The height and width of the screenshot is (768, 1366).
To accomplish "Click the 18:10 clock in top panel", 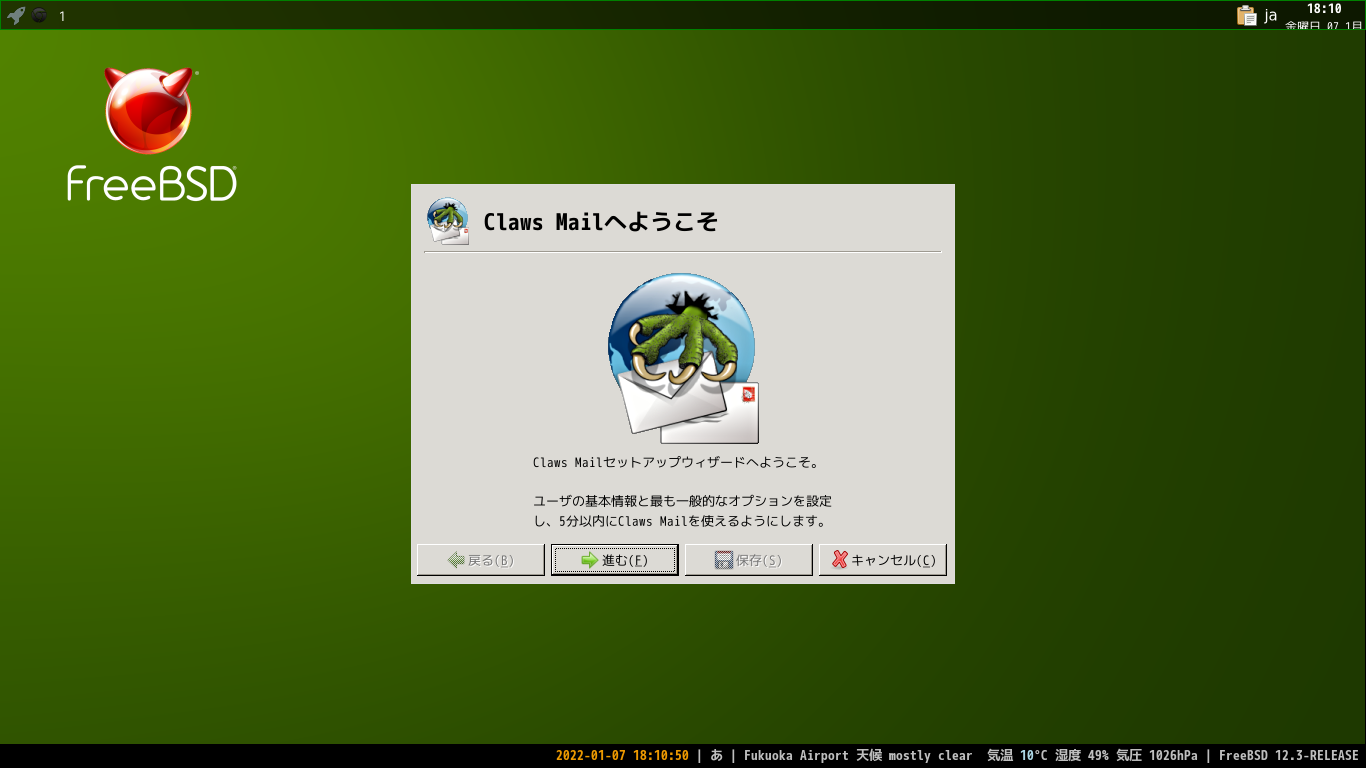I will pos(1324,8).
